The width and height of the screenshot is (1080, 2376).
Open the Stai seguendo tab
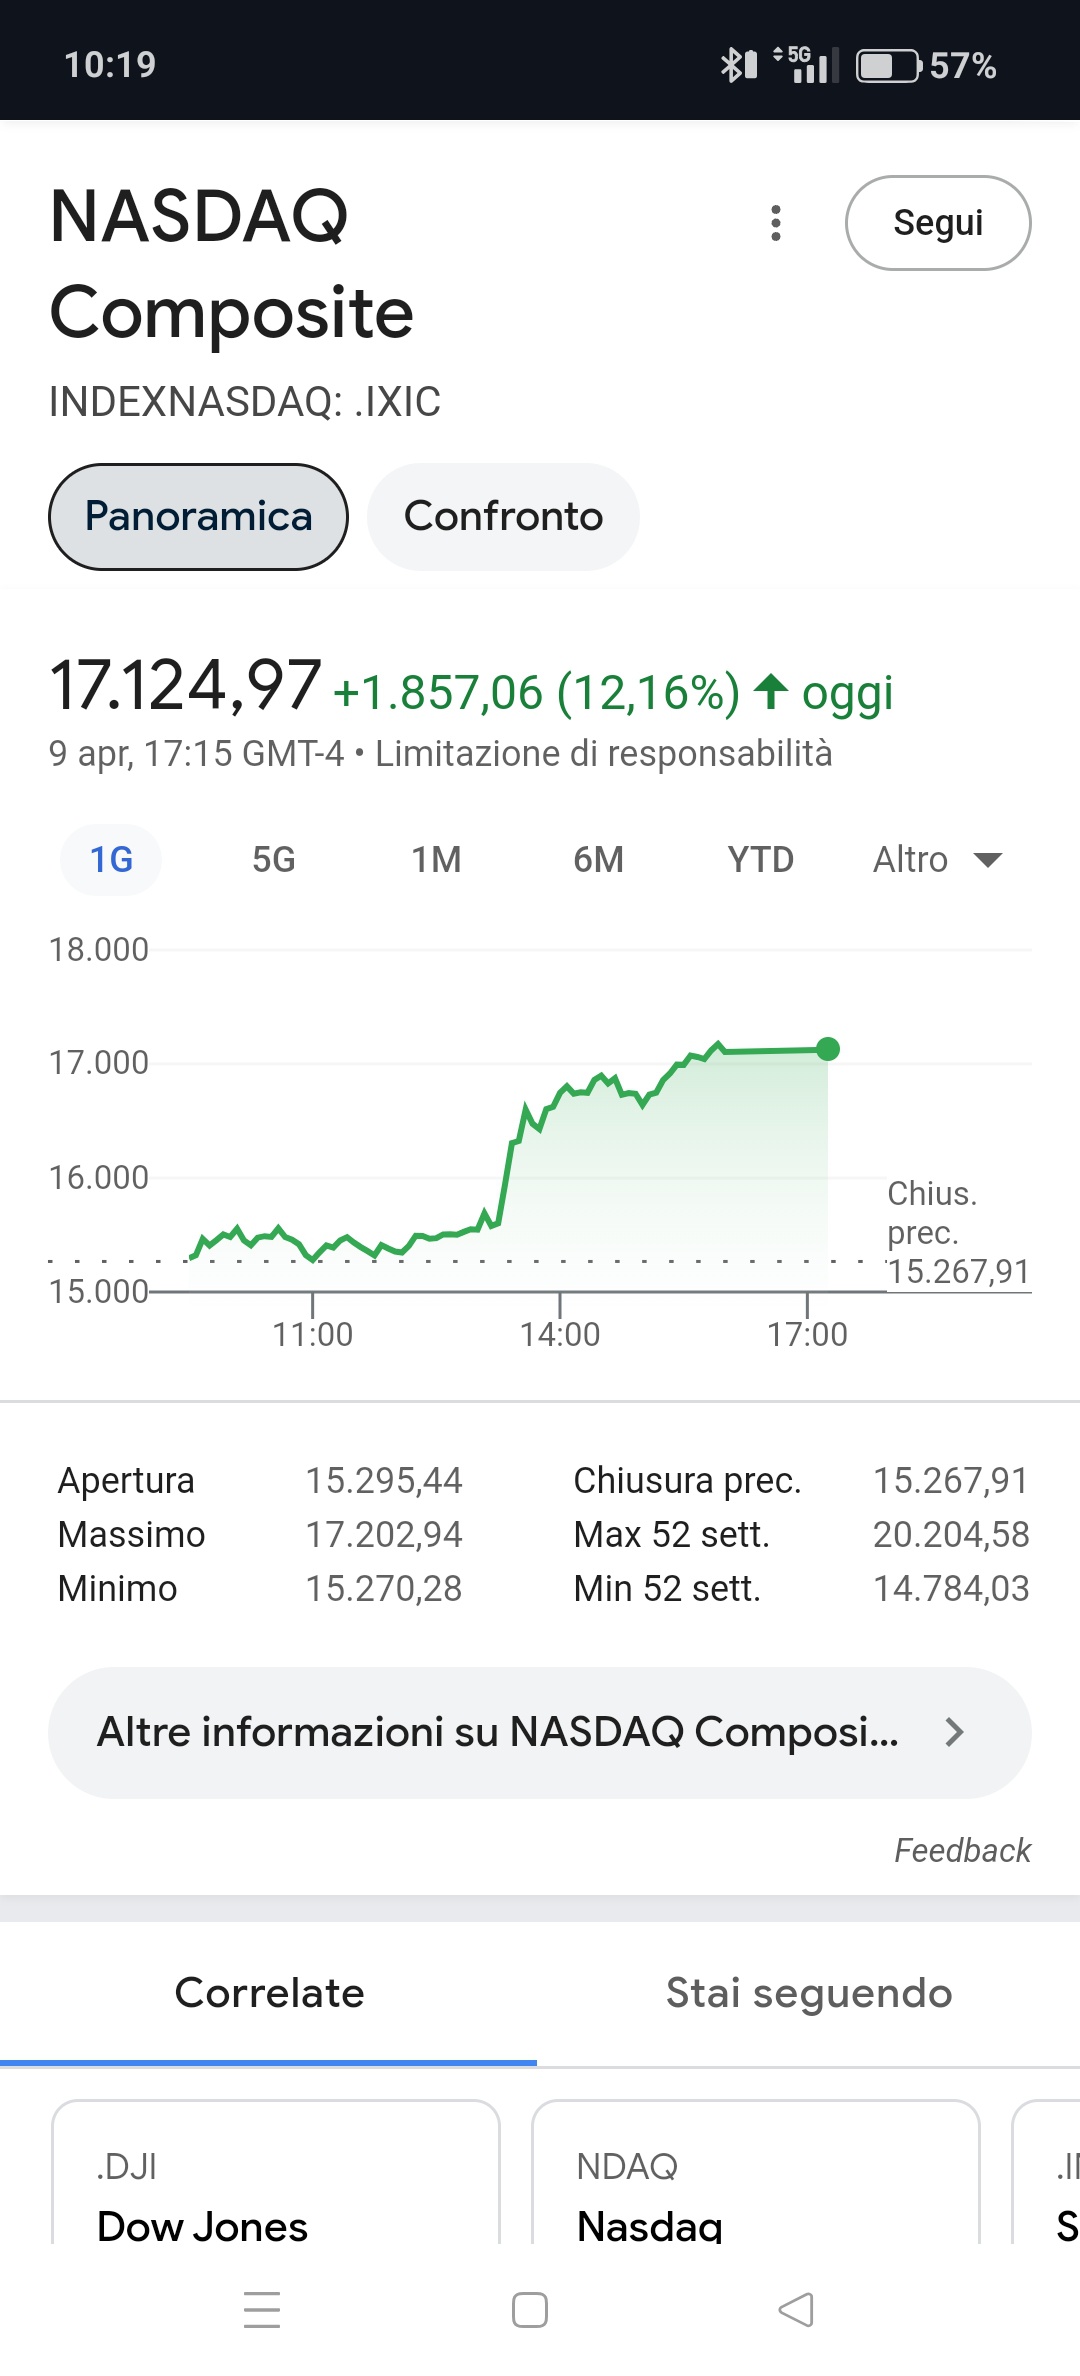click(x=809, y=1993)
